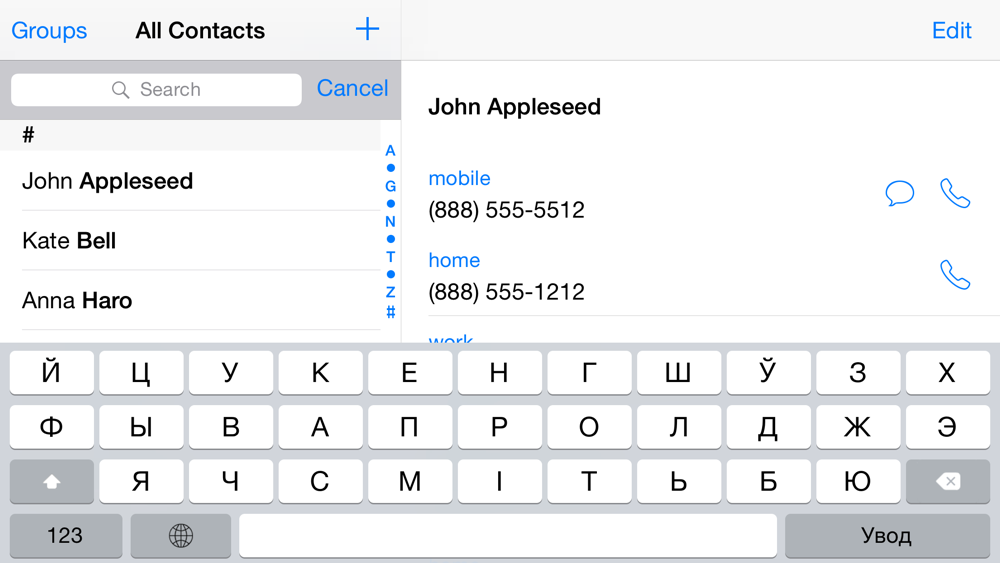Tap the Э key
Screen dimensions: 1000x563
coord(948,427)
